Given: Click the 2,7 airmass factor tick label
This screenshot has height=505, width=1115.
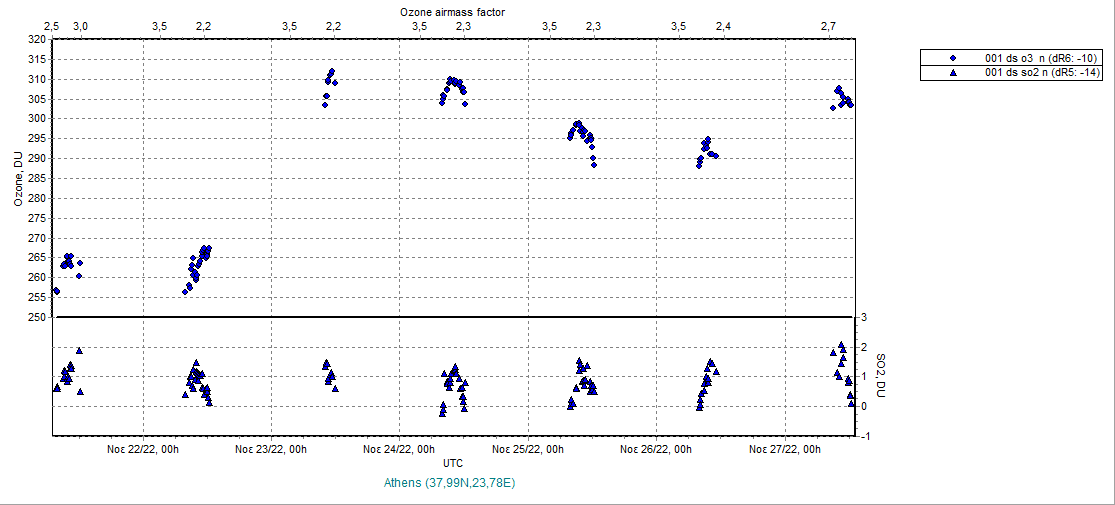Looking at the screenshot, I should click(828, 25).
